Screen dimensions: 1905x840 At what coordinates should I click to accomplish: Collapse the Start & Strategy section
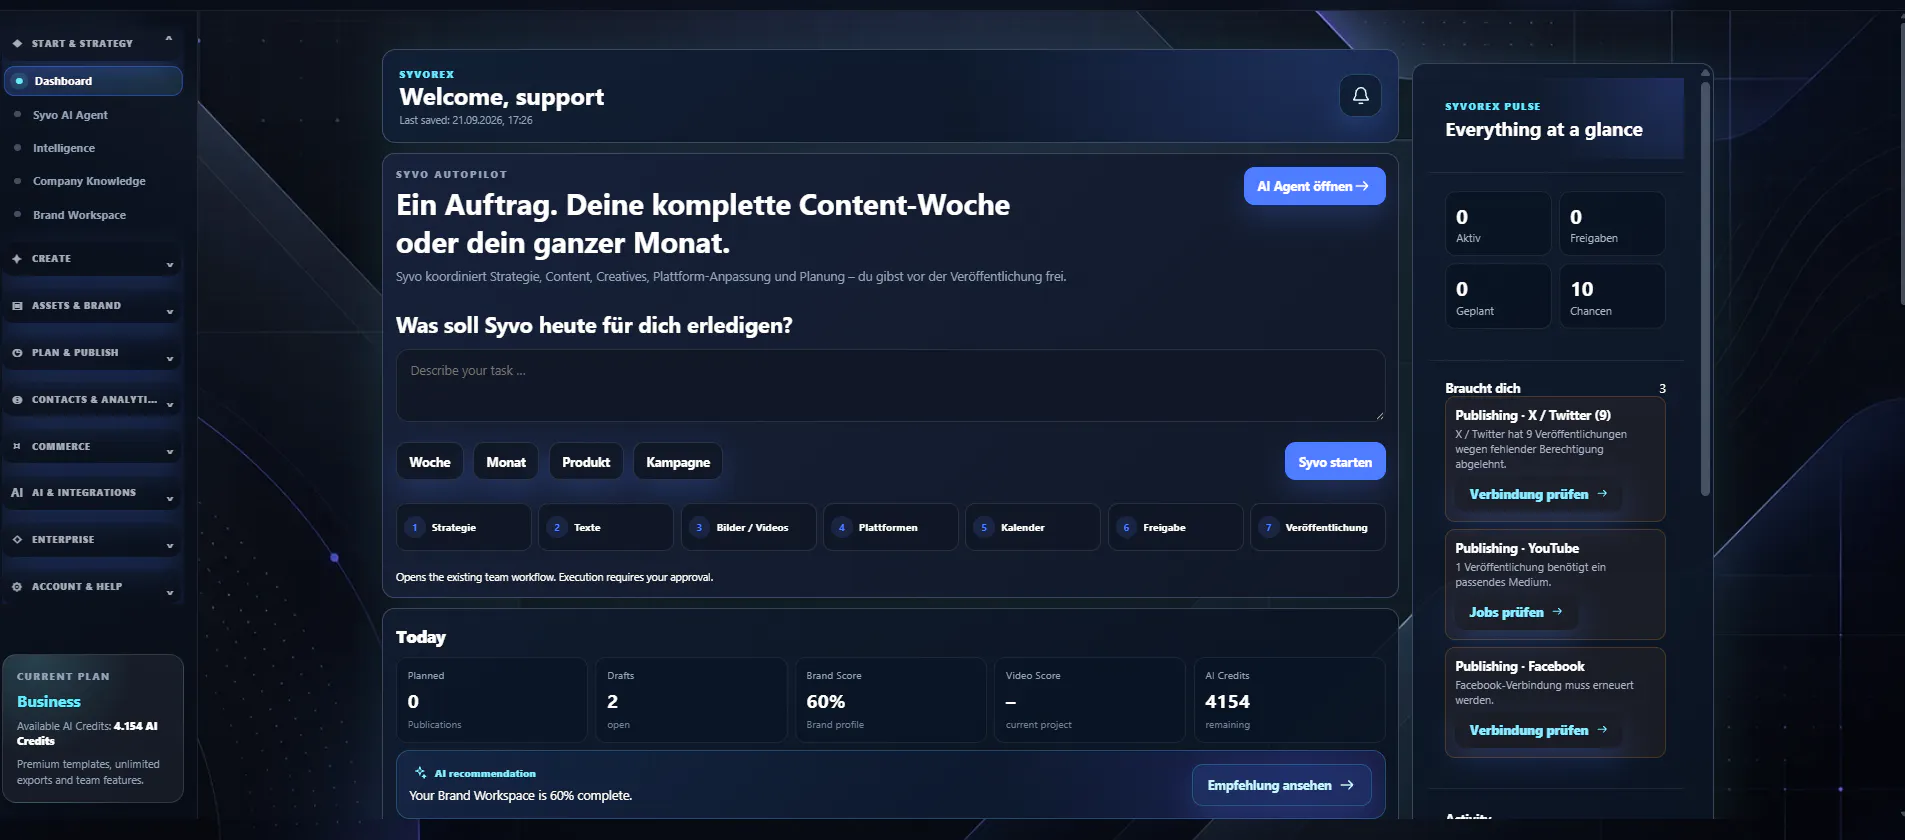(x=168, y=39)
